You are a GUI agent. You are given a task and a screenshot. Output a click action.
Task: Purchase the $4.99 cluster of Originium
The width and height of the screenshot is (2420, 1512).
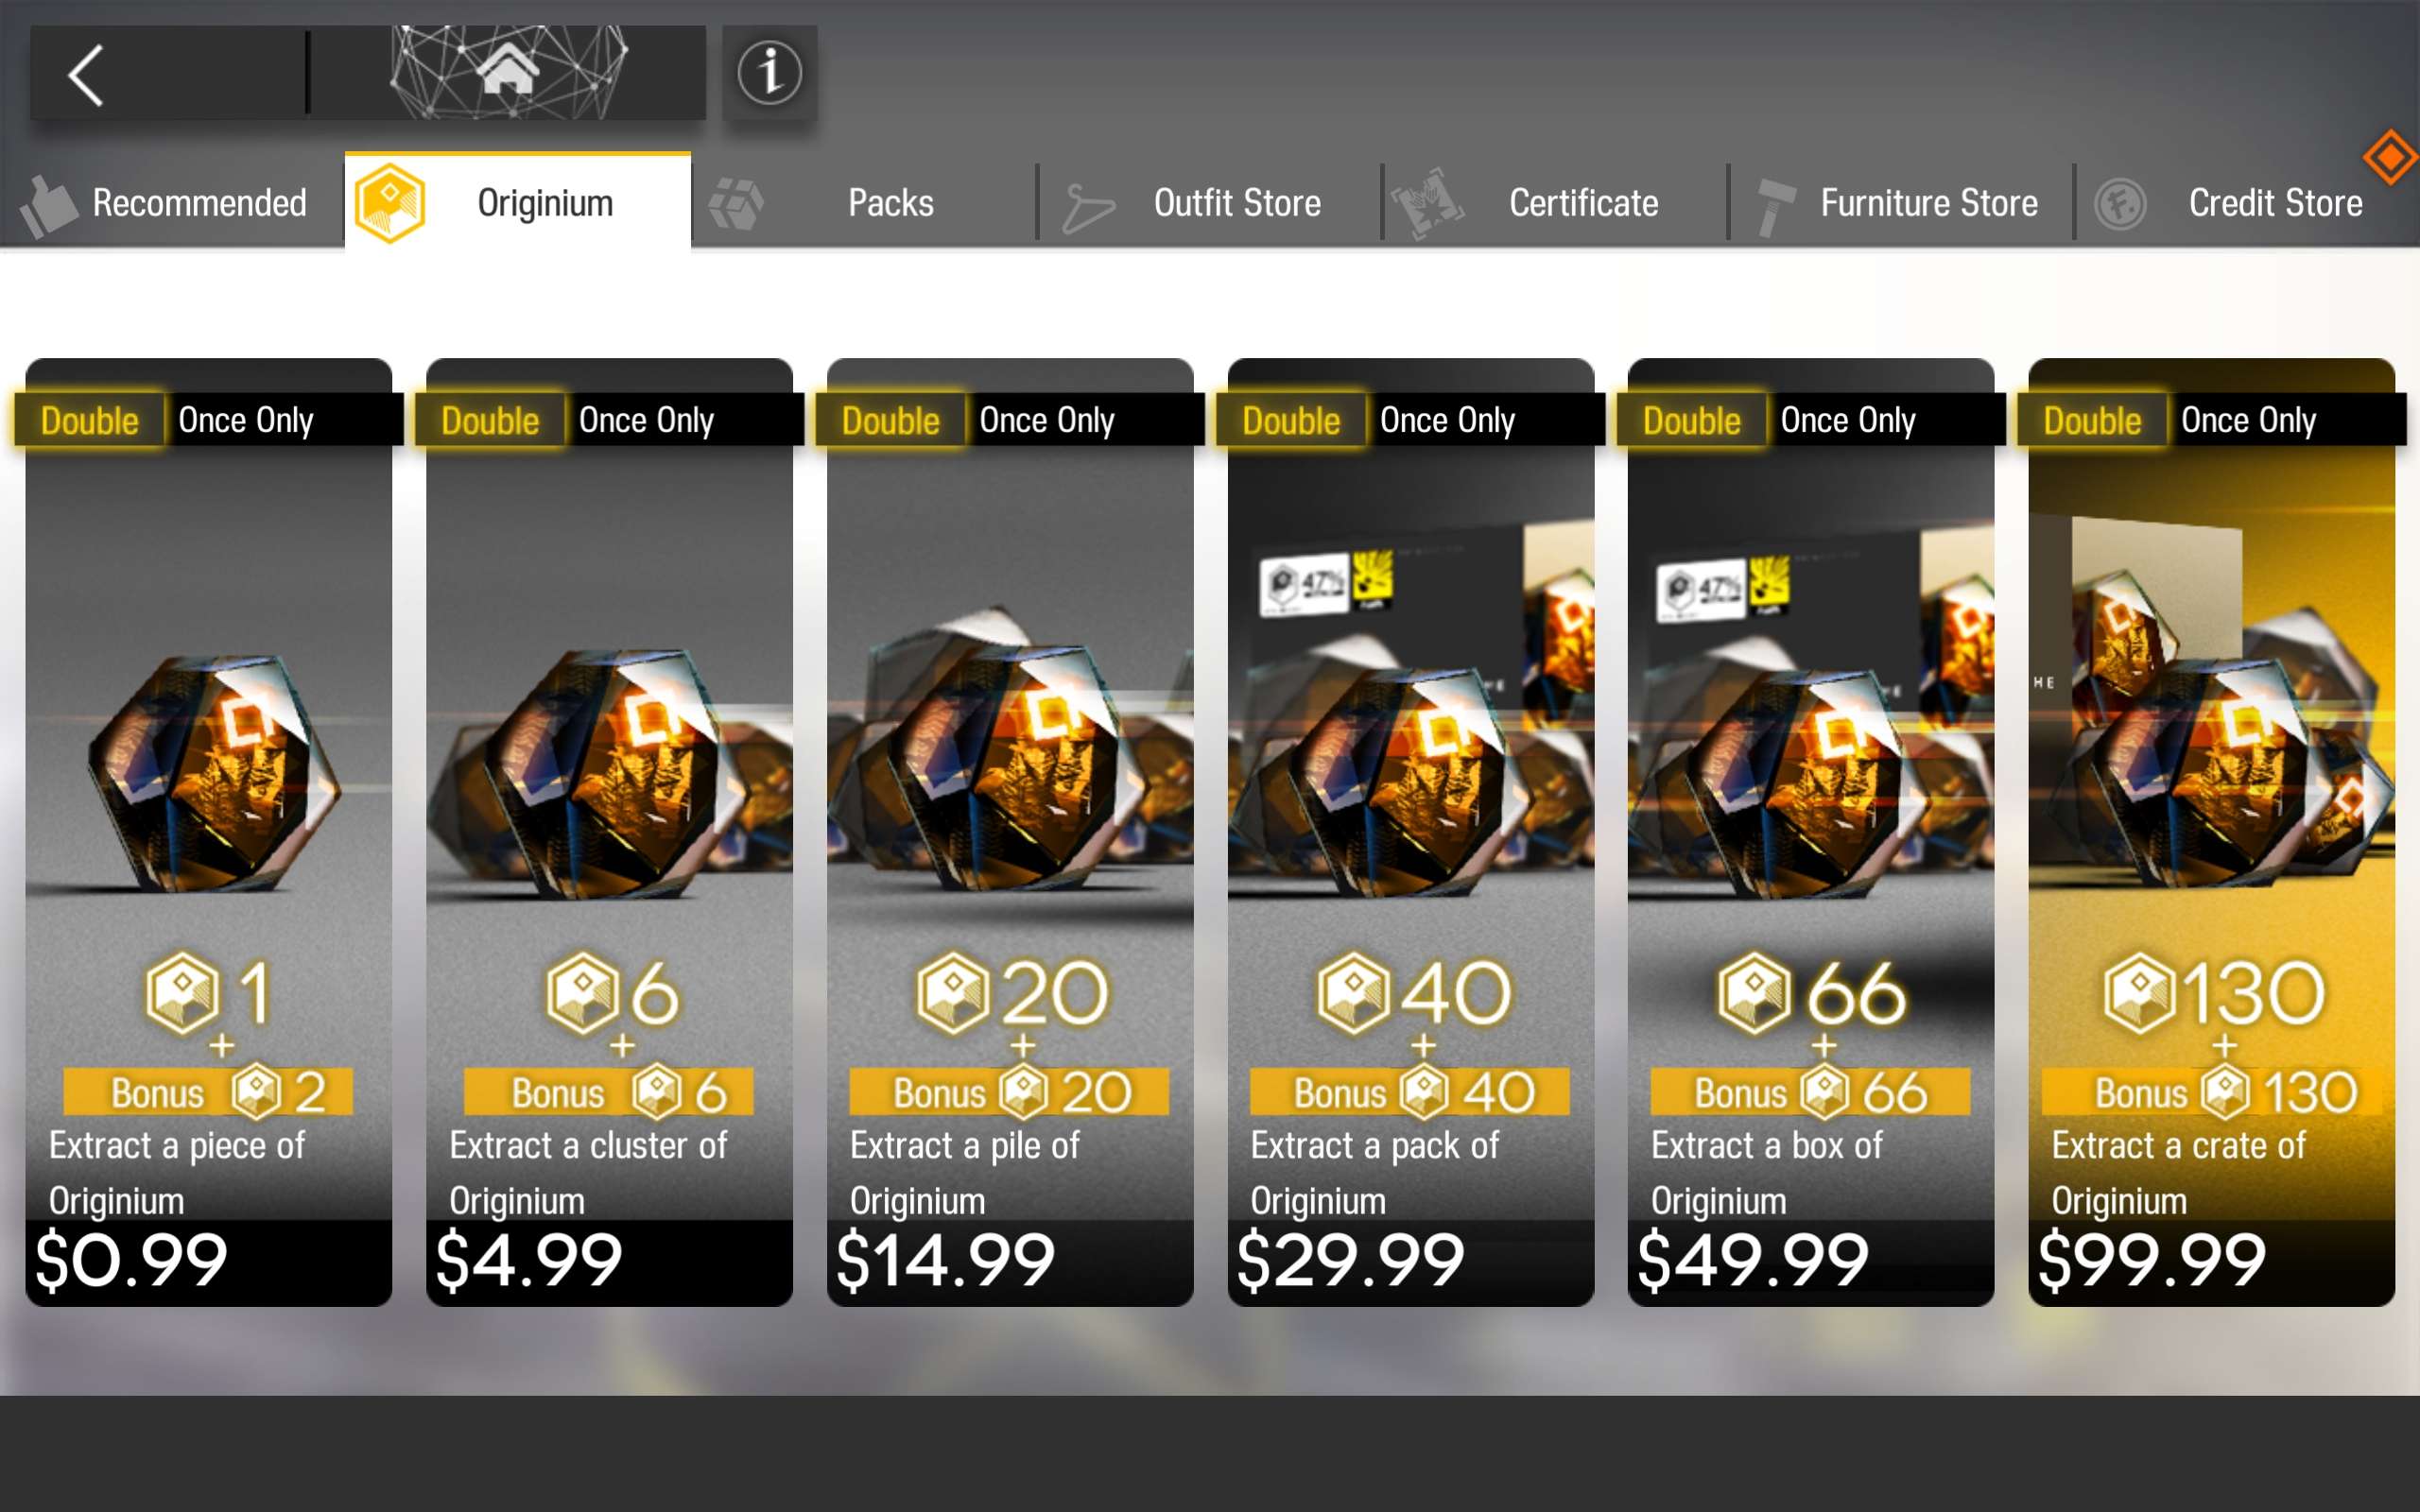(609, 832)
